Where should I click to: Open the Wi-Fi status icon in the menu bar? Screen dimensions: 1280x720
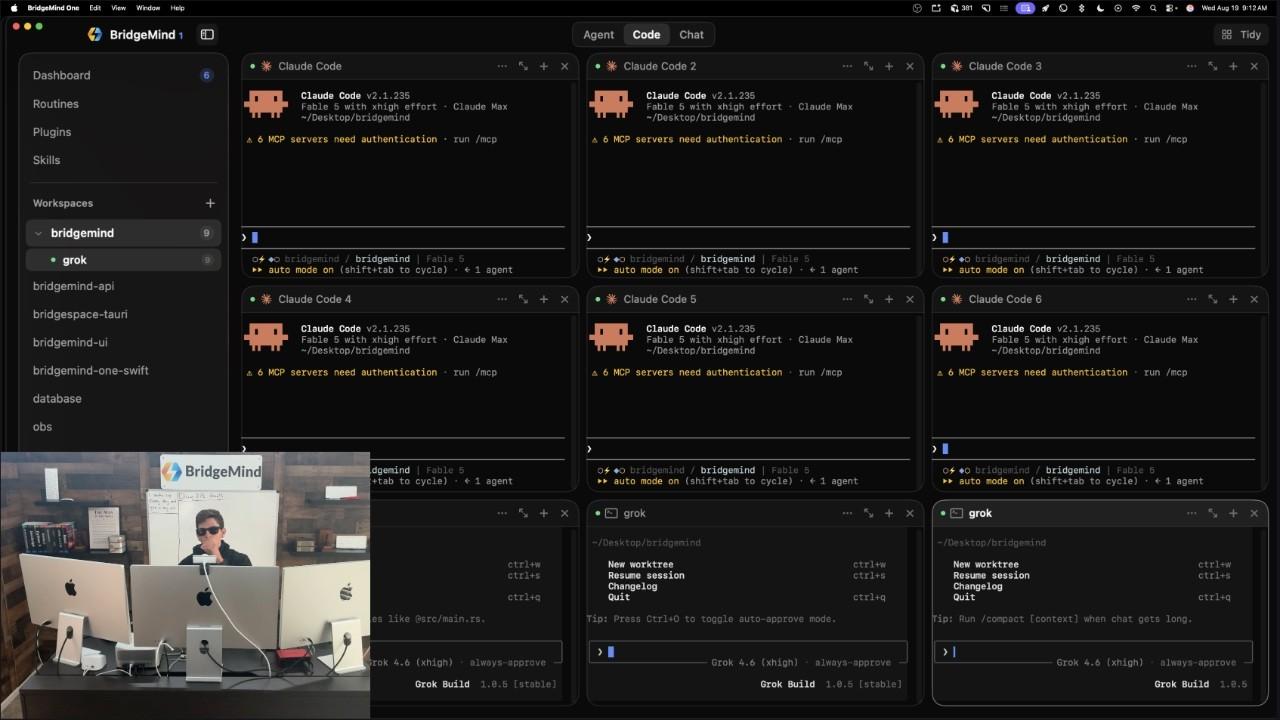tap(1136, 8)
